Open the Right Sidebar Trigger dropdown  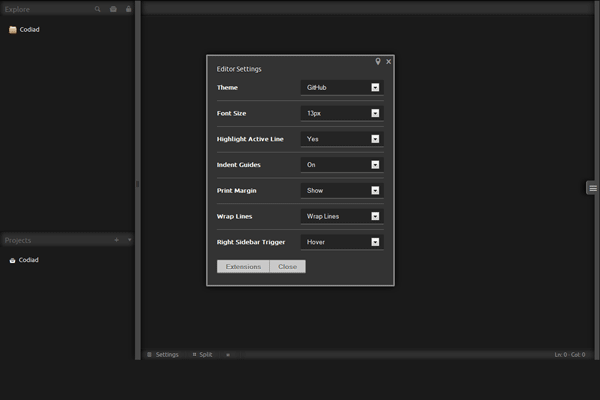click(x=342, y=242)
